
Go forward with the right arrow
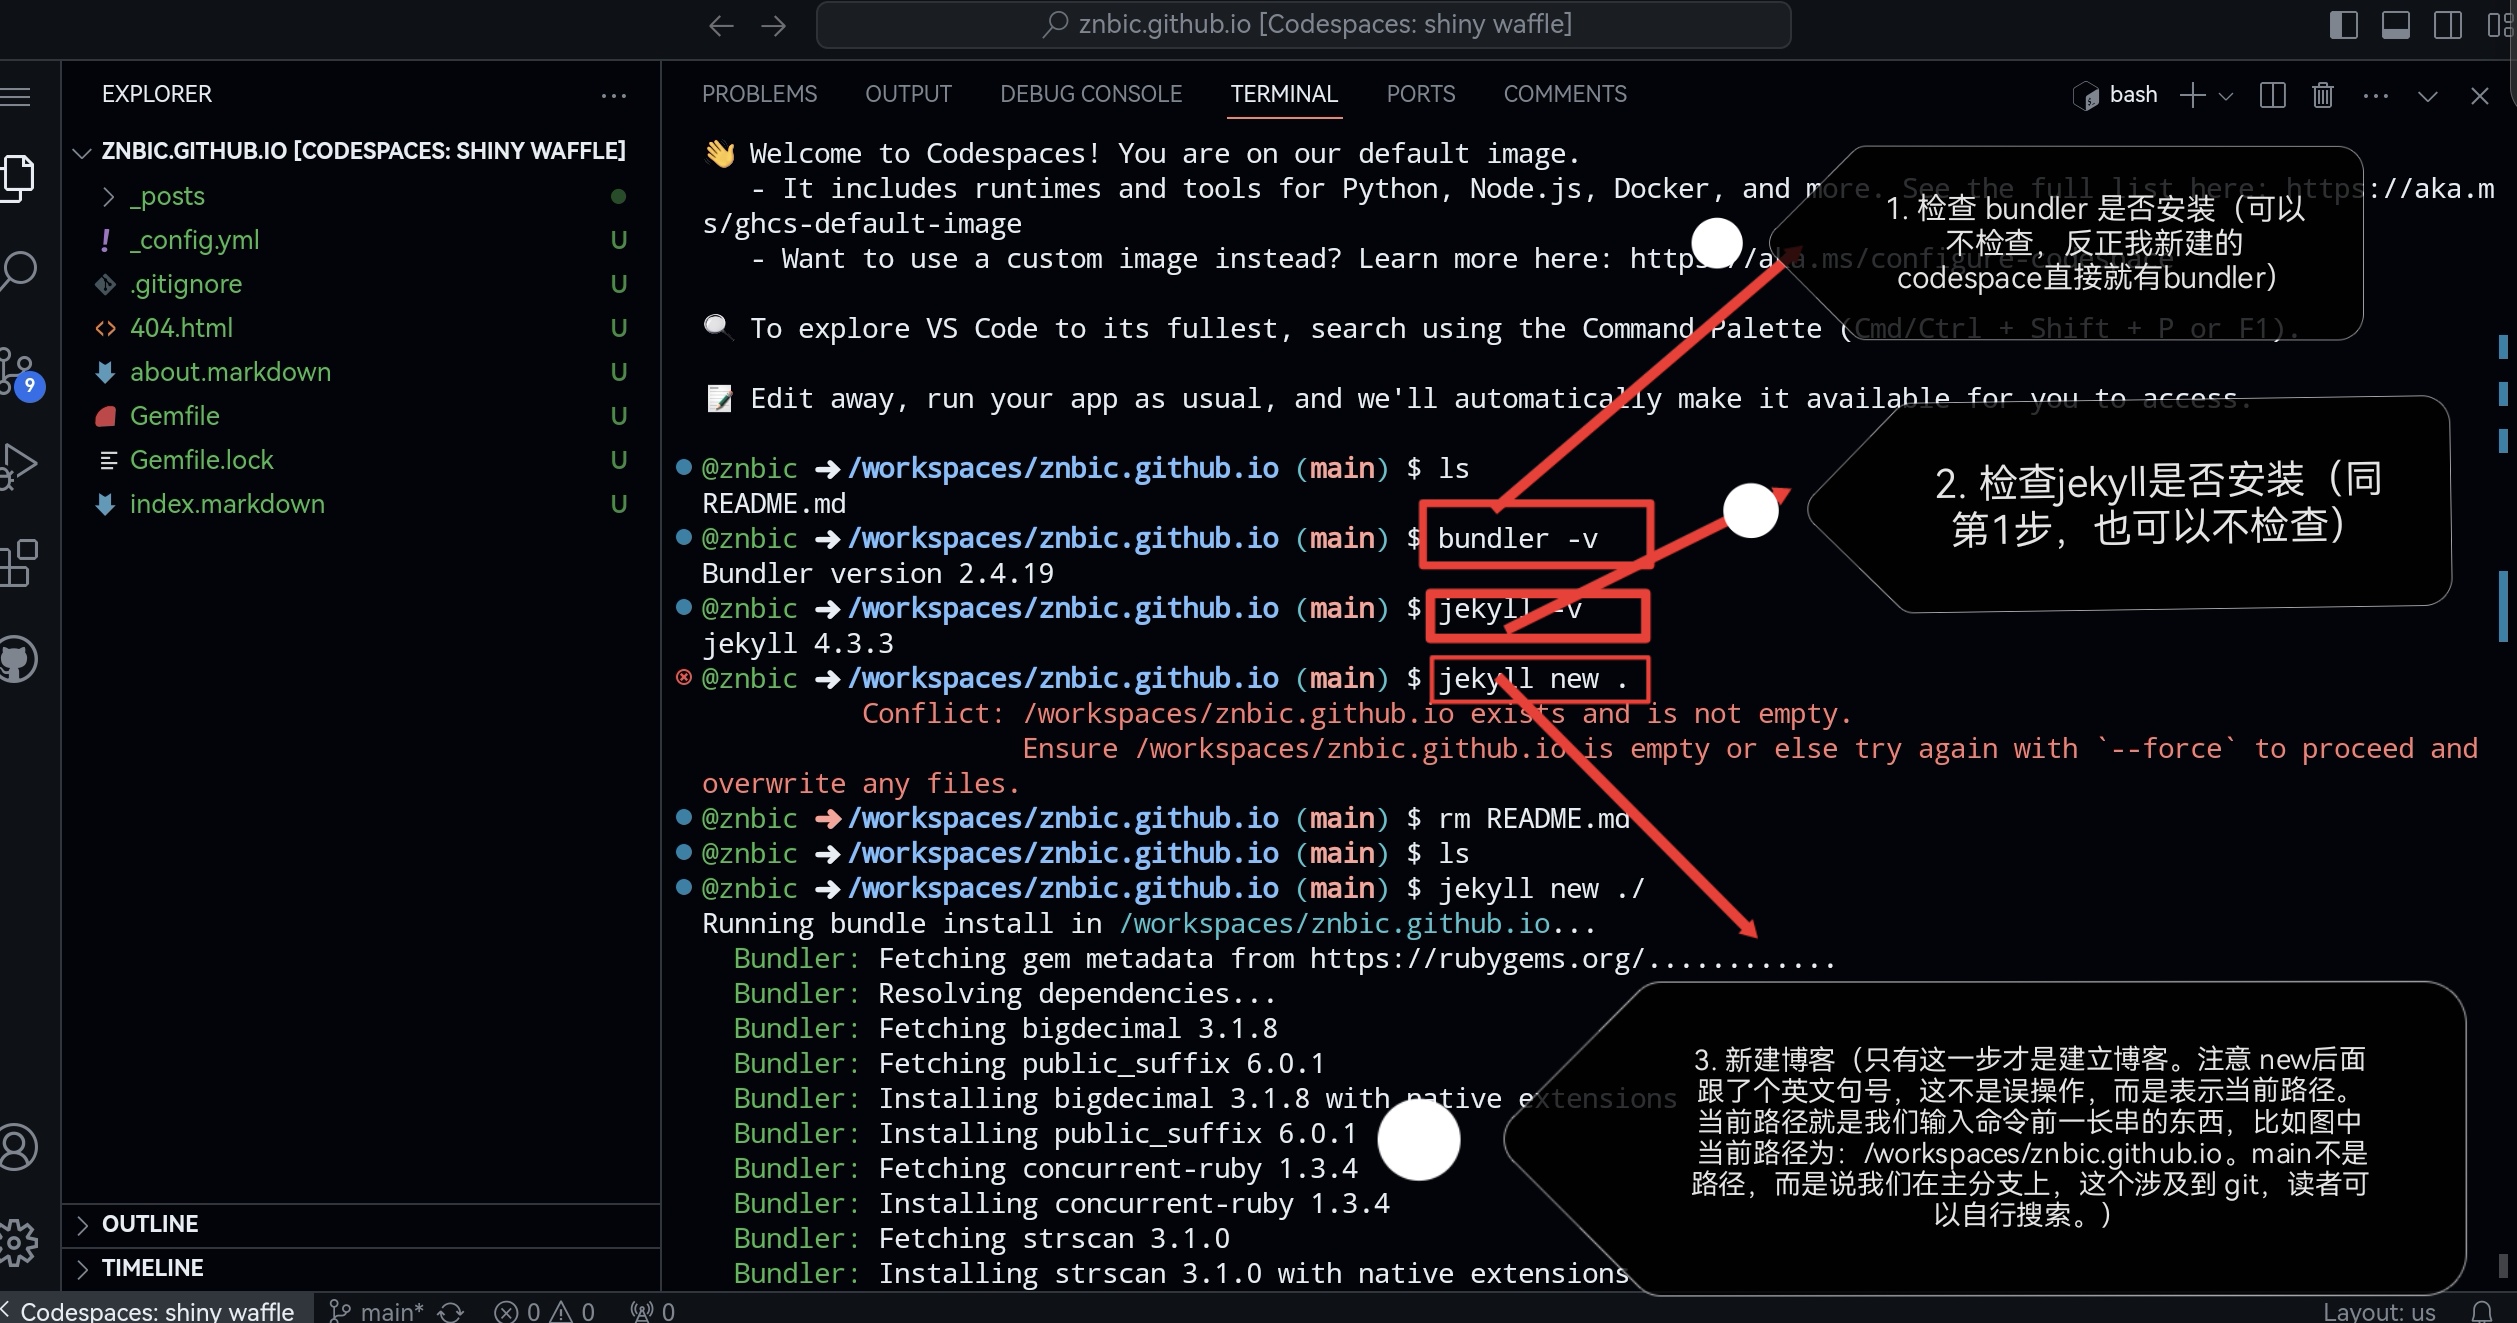(773, 25)
